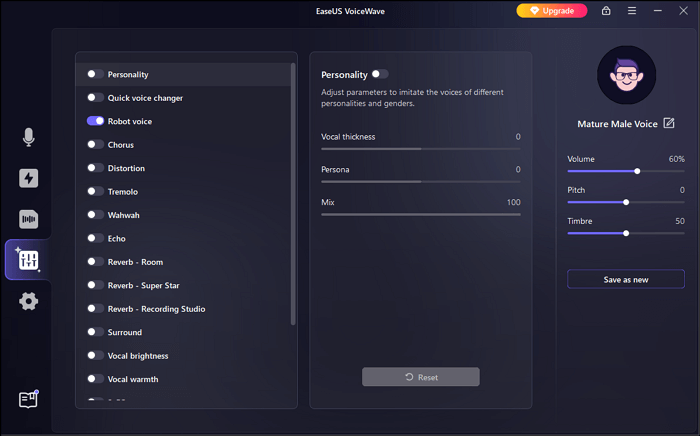Select the Reverb - Room label
Screen dimensions: 700x436
point(135,262)
